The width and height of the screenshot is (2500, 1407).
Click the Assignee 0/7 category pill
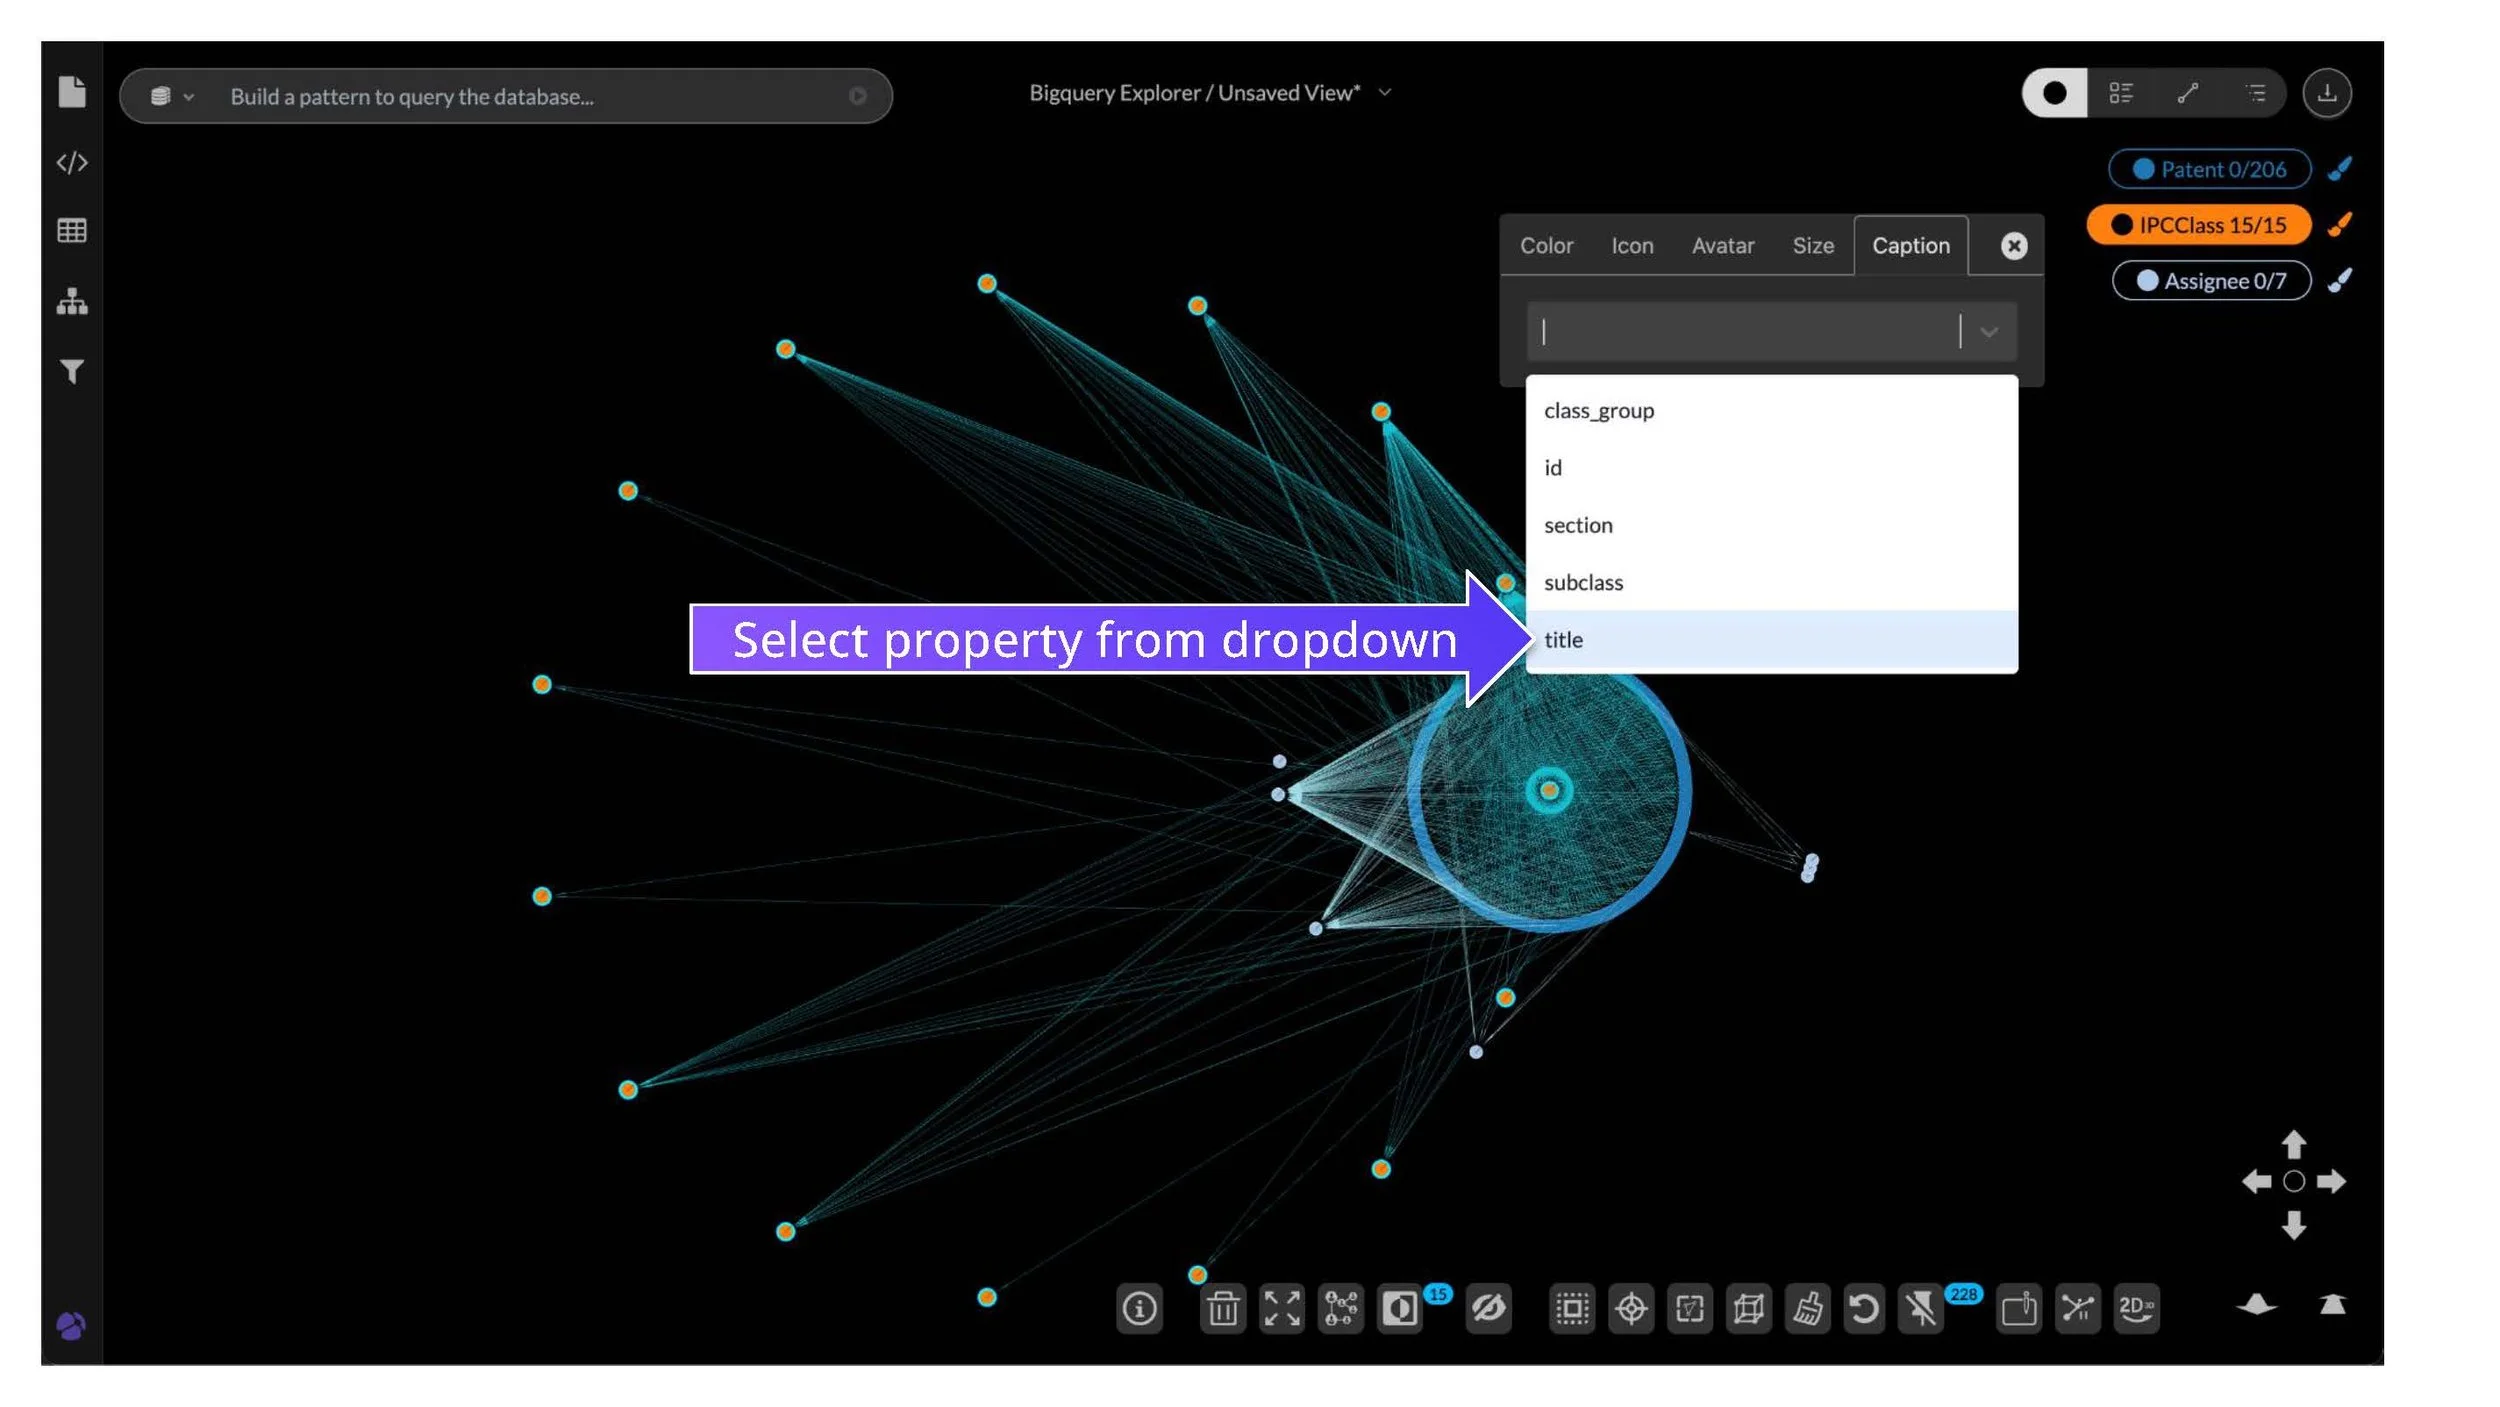tap(2211, 281)
